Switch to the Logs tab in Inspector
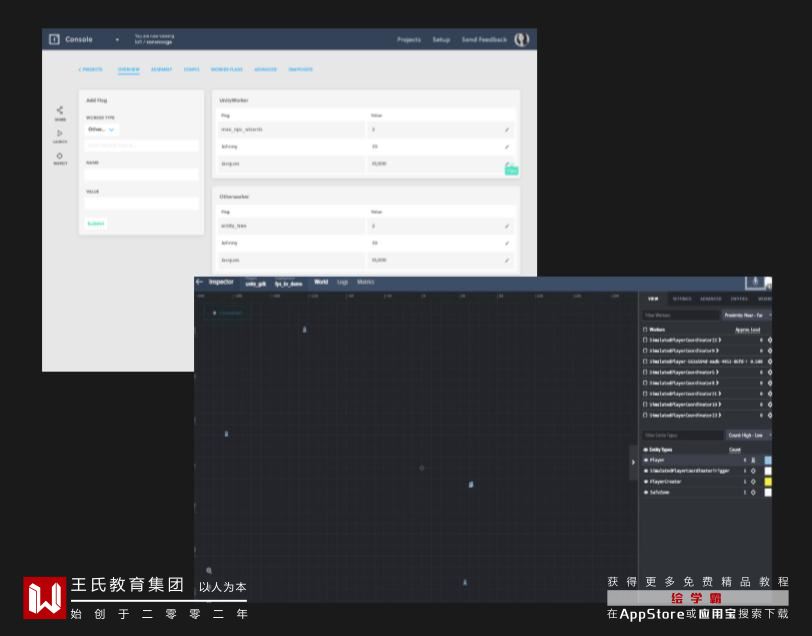The height and width of the screenshot is (636, 812). [342, 282]
